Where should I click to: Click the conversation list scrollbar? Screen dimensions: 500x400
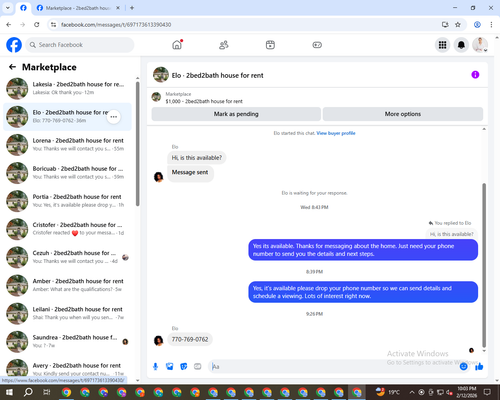[x=137, y=143]
